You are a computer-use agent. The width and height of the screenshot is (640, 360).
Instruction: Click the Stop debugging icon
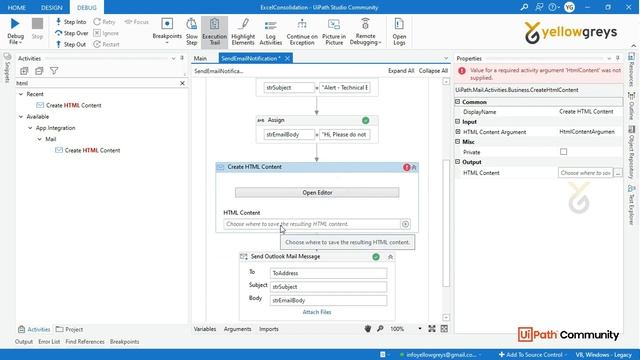point(38,24)
